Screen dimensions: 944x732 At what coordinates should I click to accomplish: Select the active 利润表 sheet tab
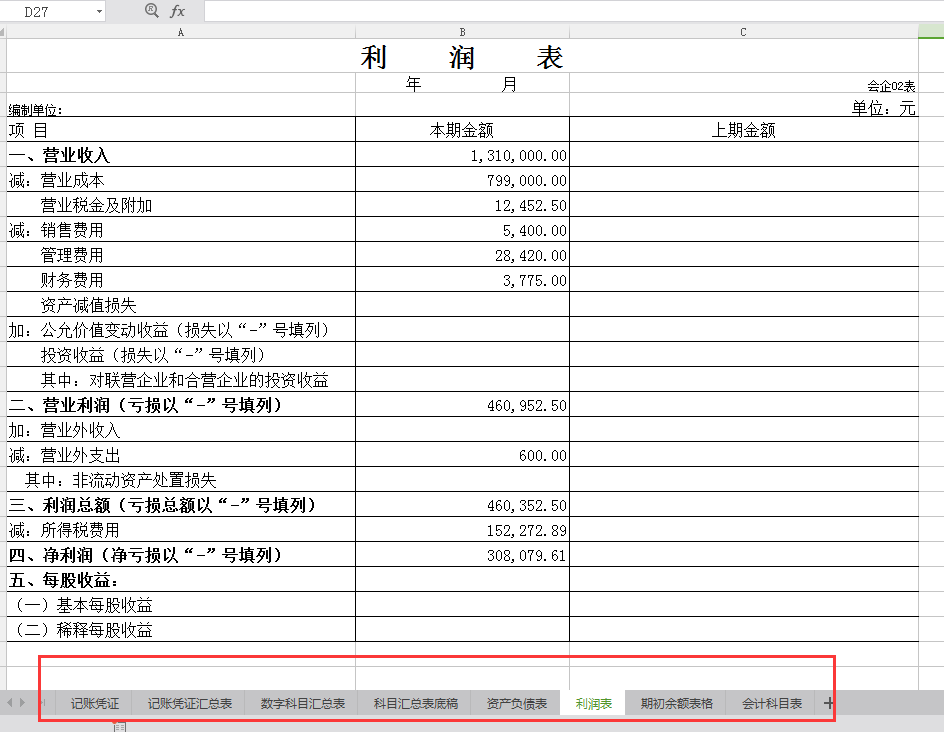click(x=593, y=703)
